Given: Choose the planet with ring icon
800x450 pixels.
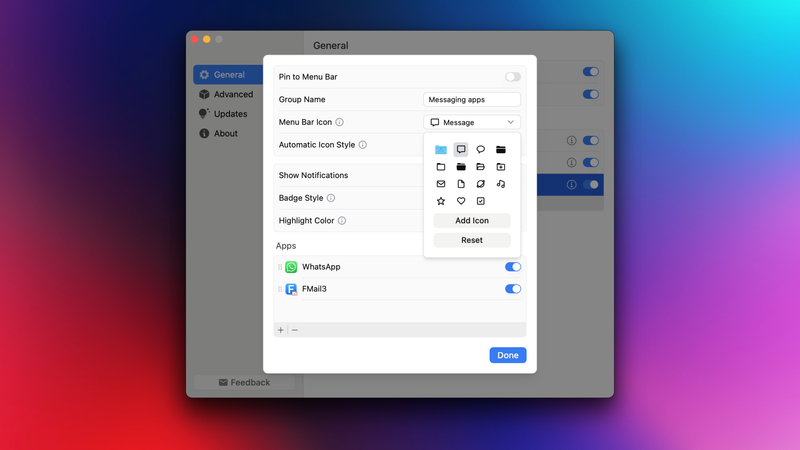Looking at the screenshot, I should coord(481,184).
